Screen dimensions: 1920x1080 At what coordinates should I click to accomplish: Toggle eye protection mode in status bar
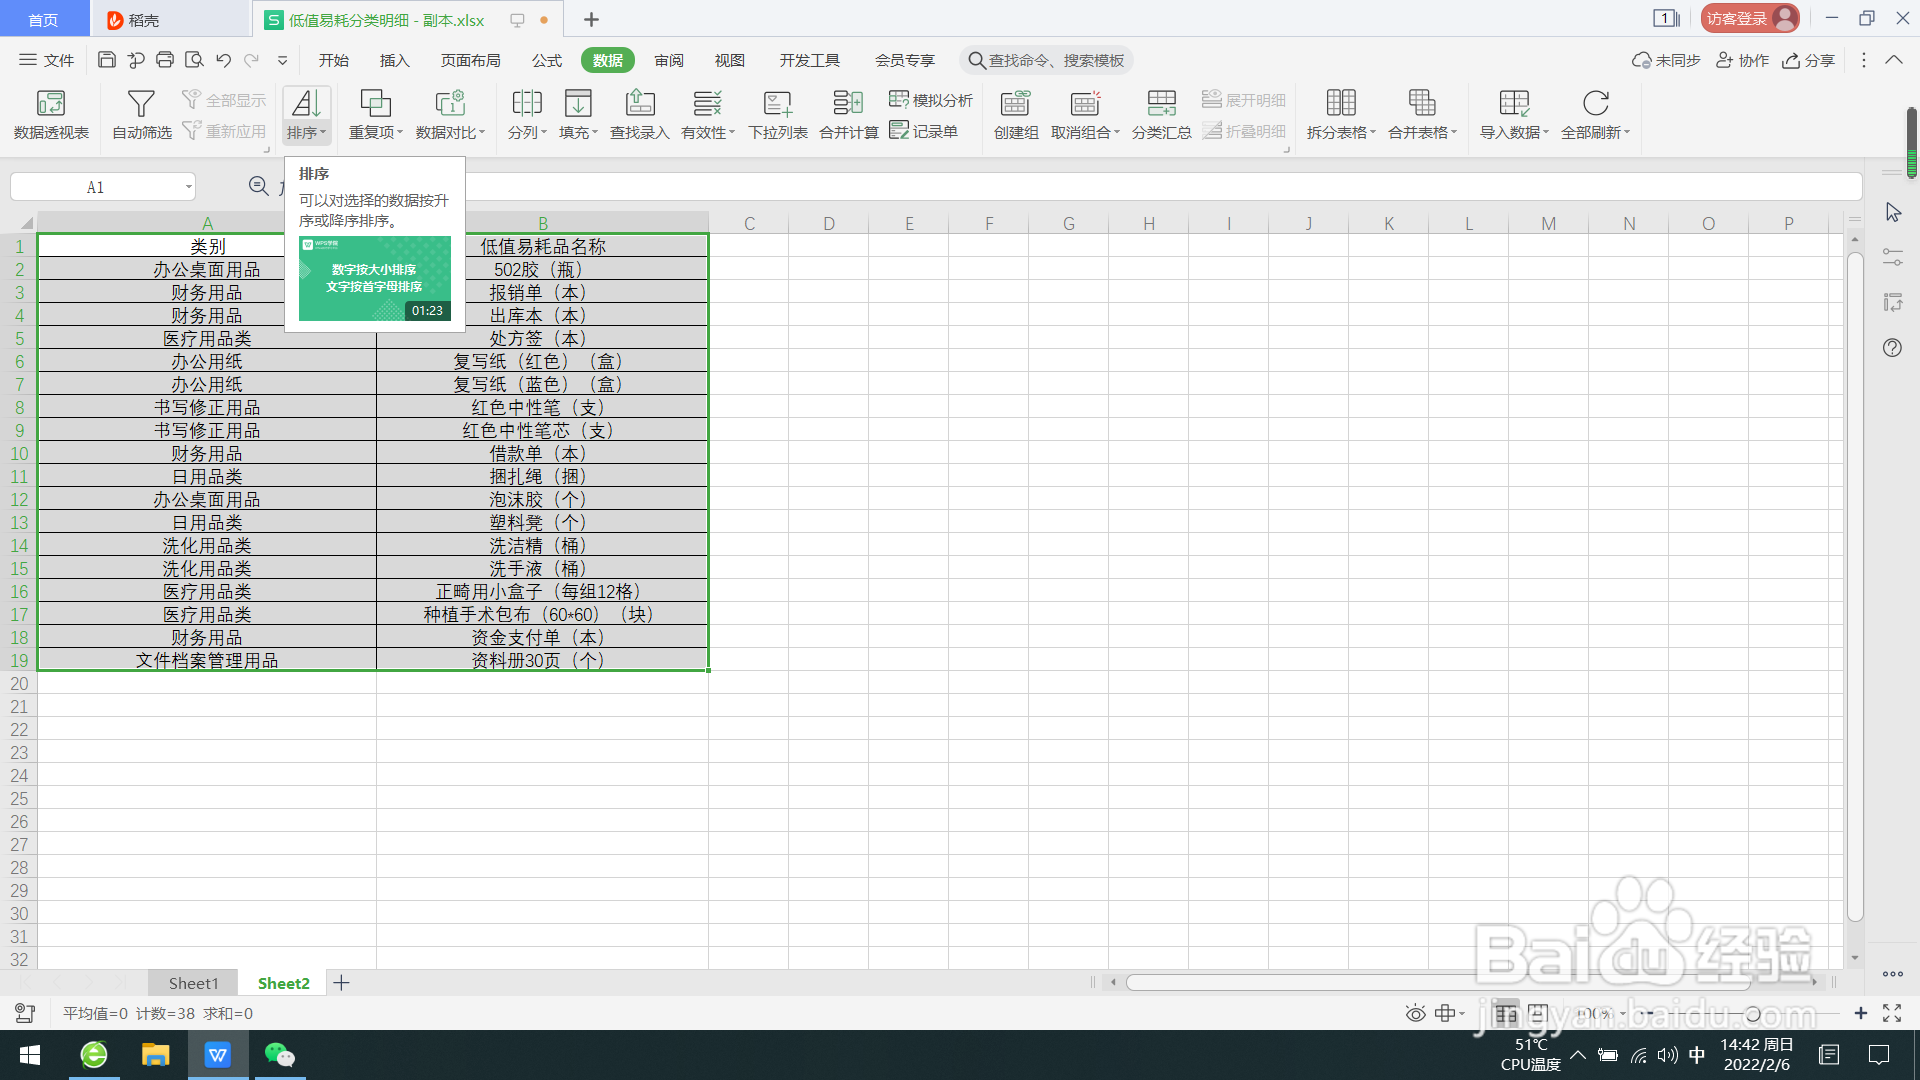(x=1415, y=1013)
